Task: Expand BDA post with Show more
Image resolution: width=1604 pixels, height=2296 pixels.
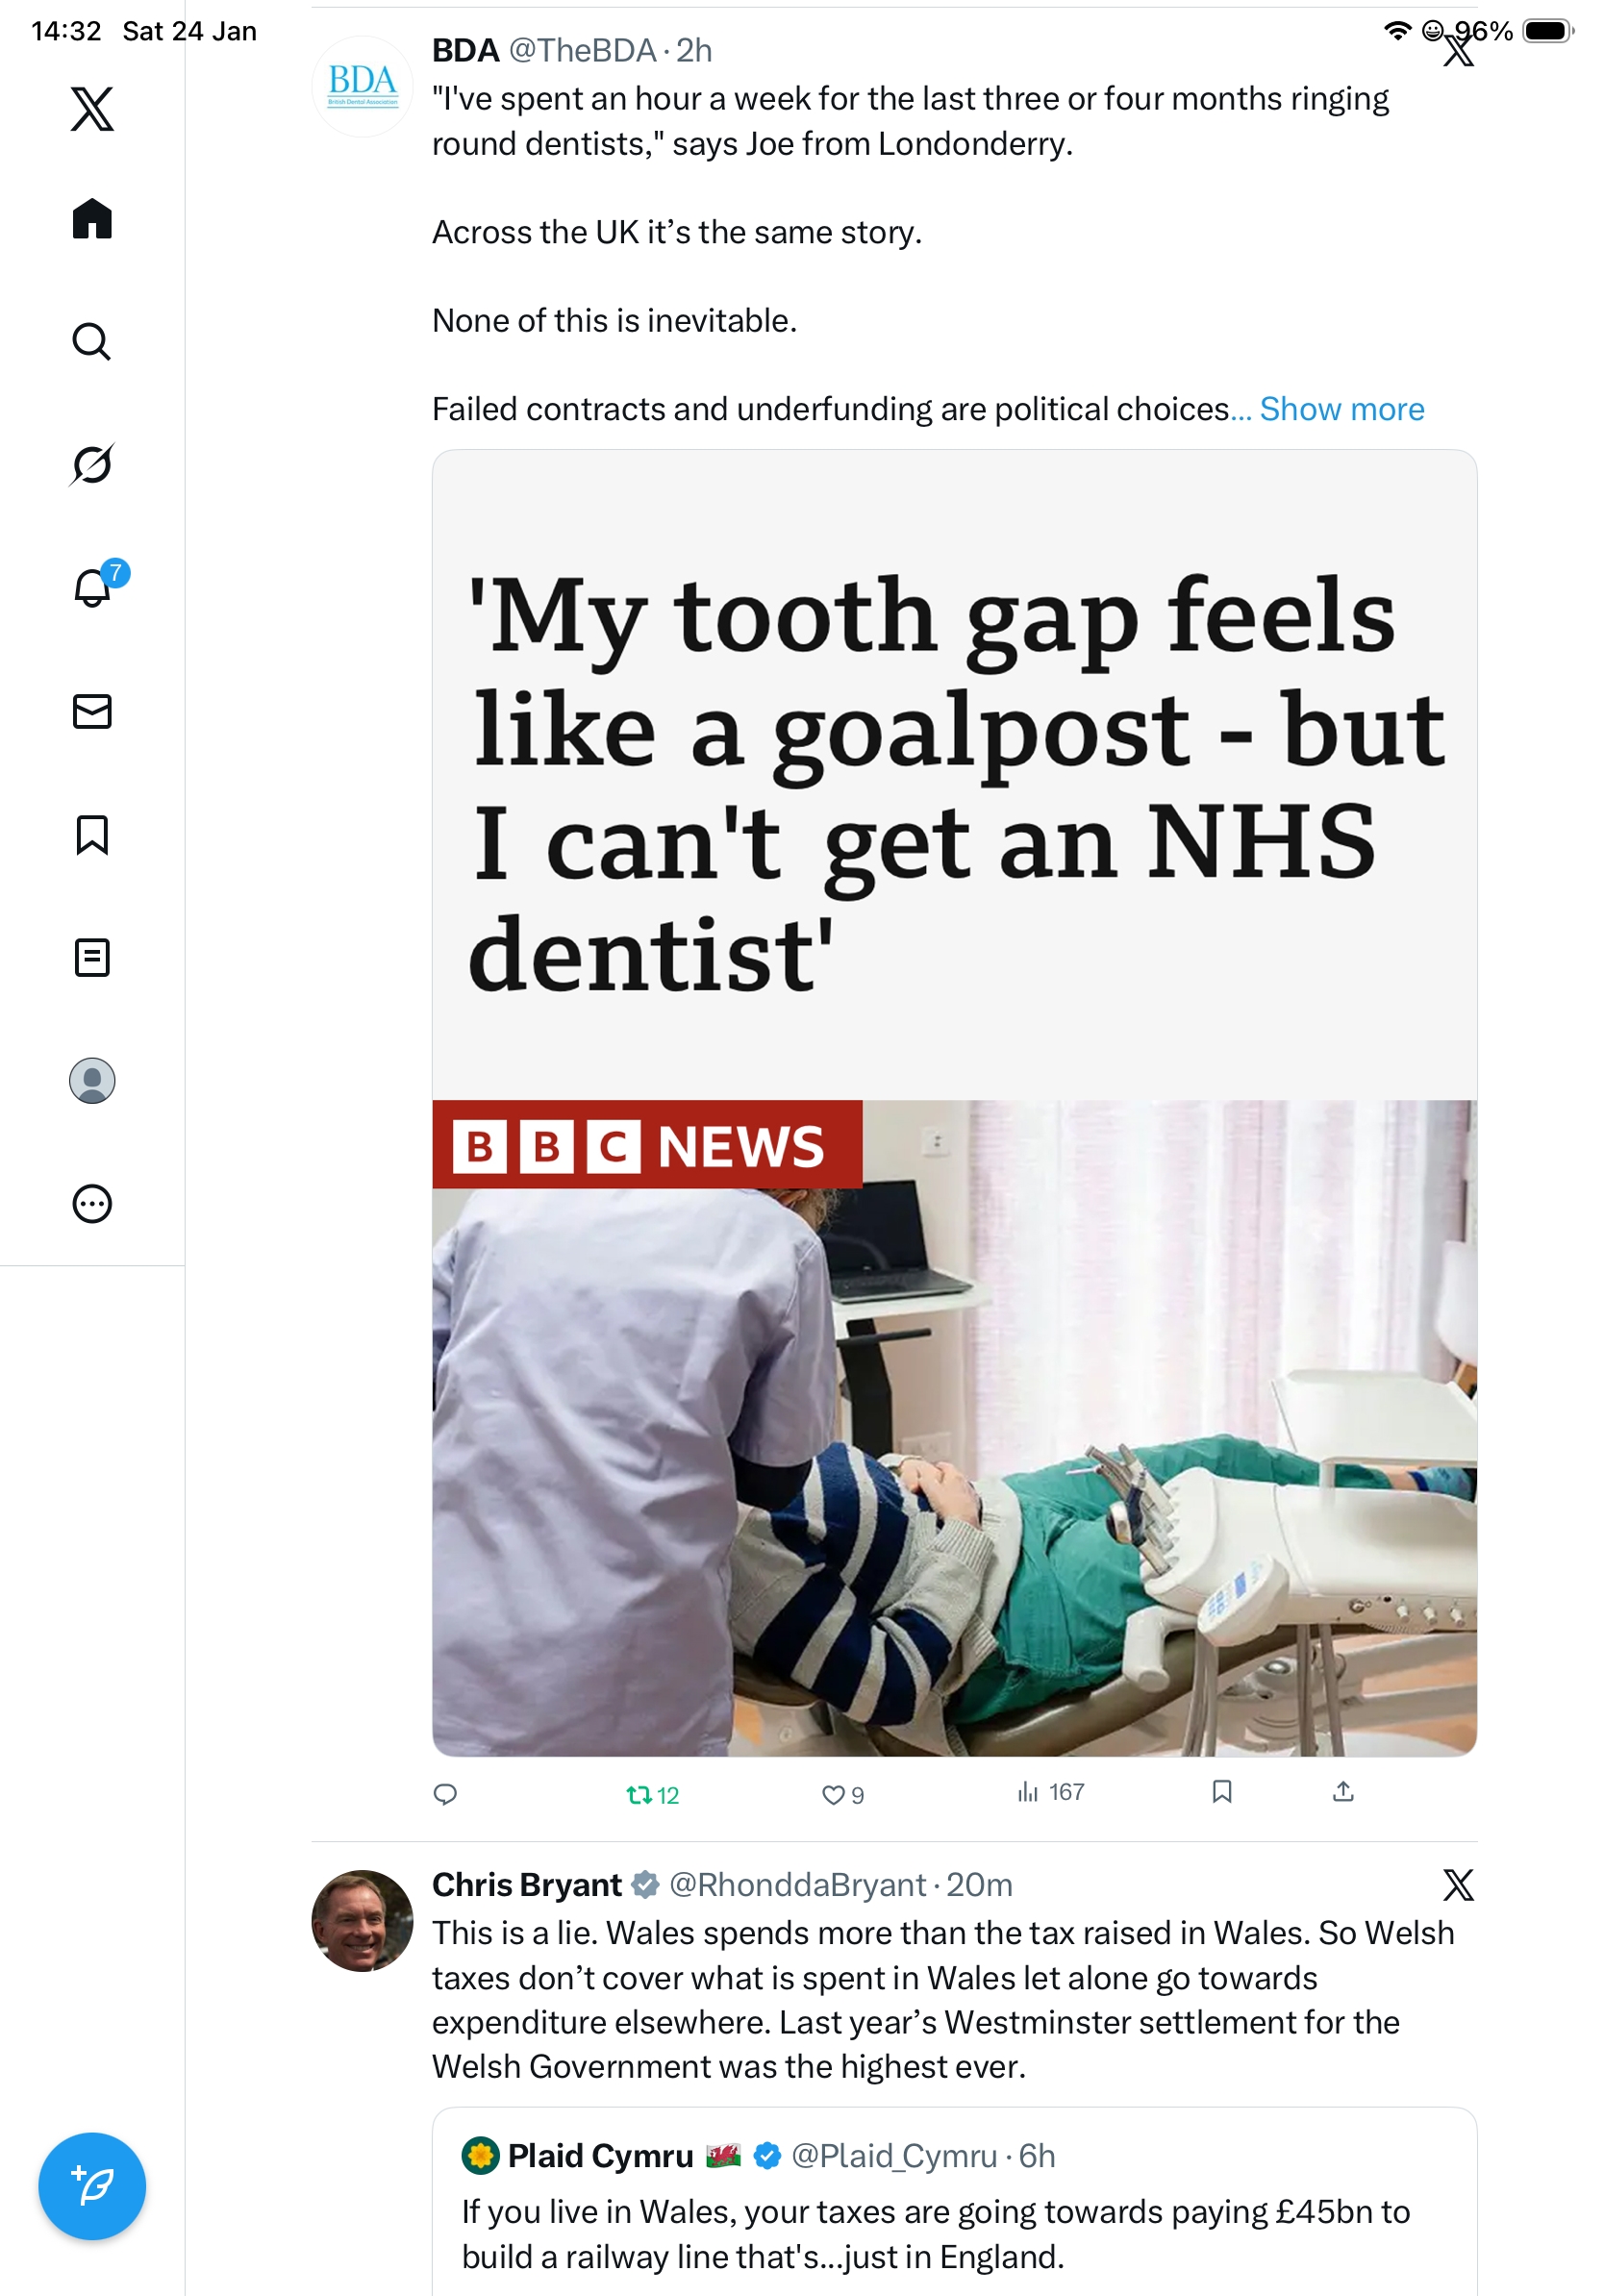Action: [x=1341, y=409]
